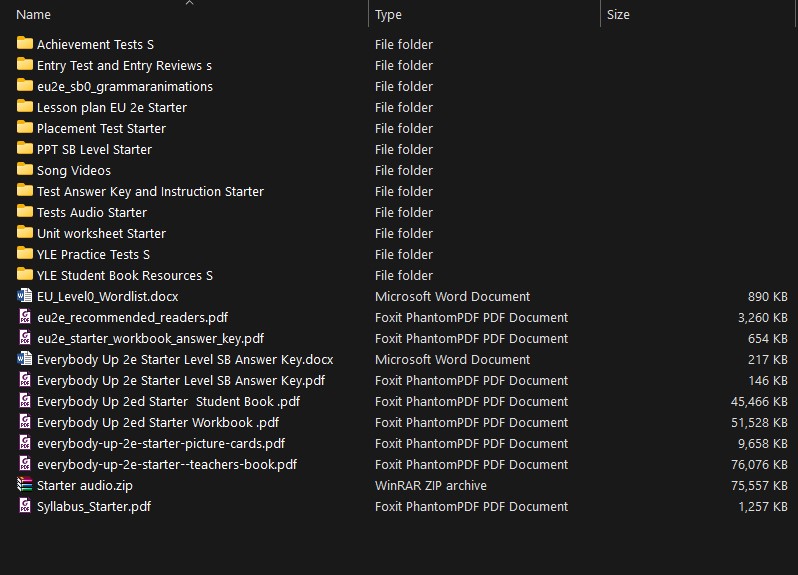Image resolution: width=798 pixels, height=575 pixels.
Task: Select eu2e_starter_workbook_answer_key.pdf file
Action: point(150,338)
